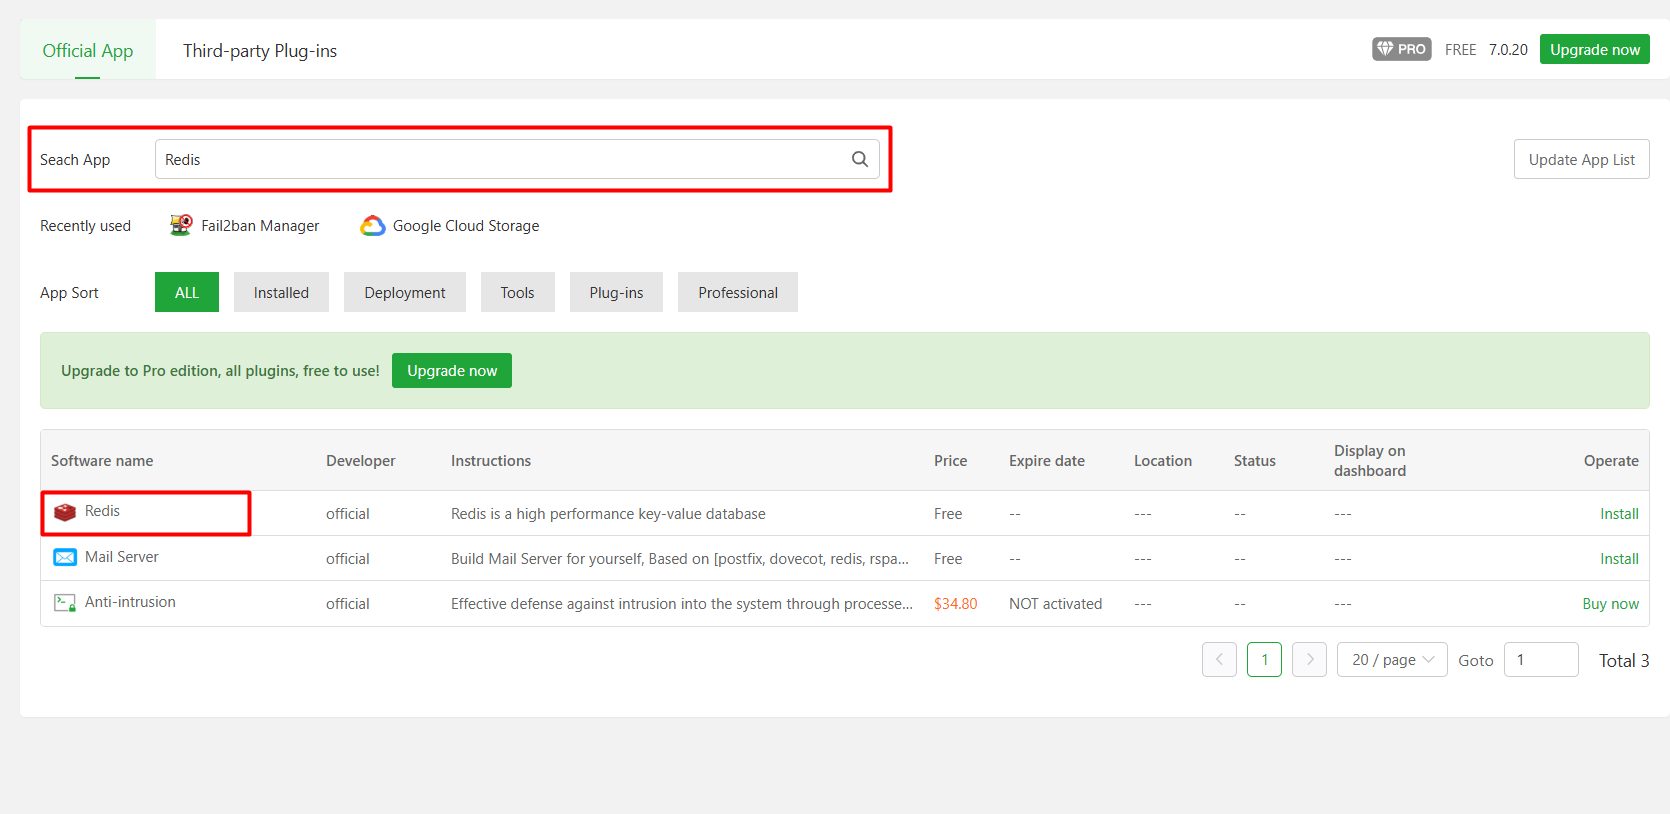This screenshot has width=1670, height=814.
Task: Open the Anti-intrusion terminal icon
Action: click(65, 602)
